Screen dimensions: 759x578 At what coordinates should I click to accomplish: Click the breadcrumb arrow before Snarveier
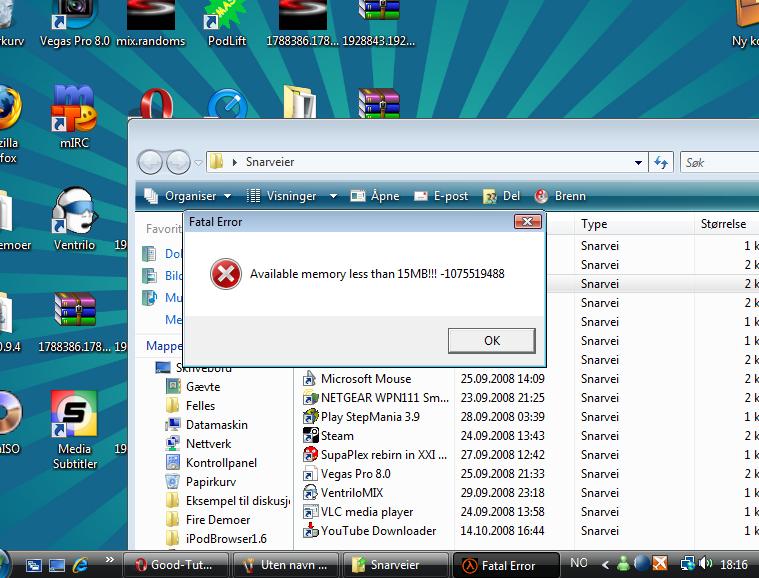tap(235, 162)
